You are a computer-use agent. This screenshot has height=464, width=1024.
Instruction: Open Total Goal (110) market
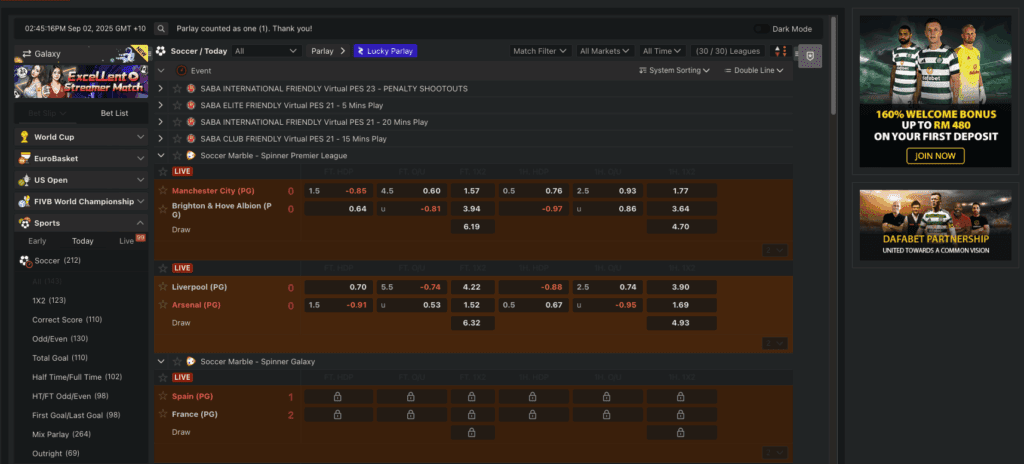pos(60,358)
